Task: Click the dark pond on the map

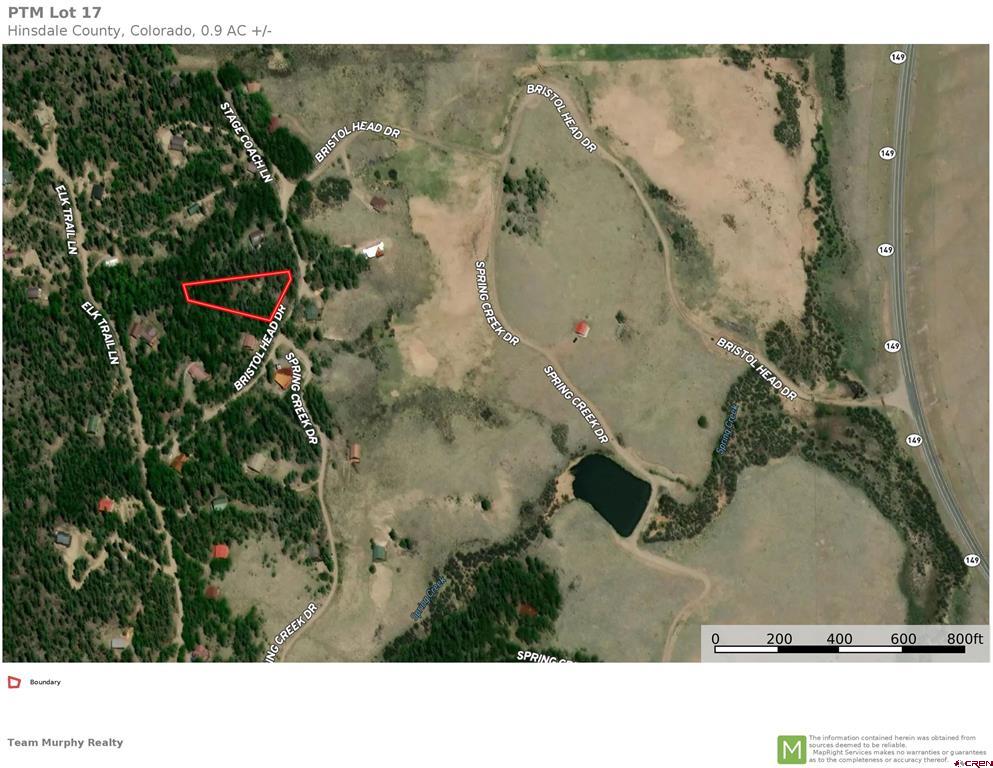Action: (x=610, y=494)
